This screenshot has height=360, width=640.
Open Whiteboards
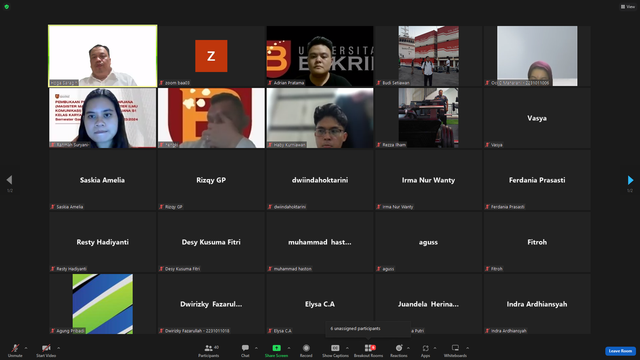pos(455,350)
